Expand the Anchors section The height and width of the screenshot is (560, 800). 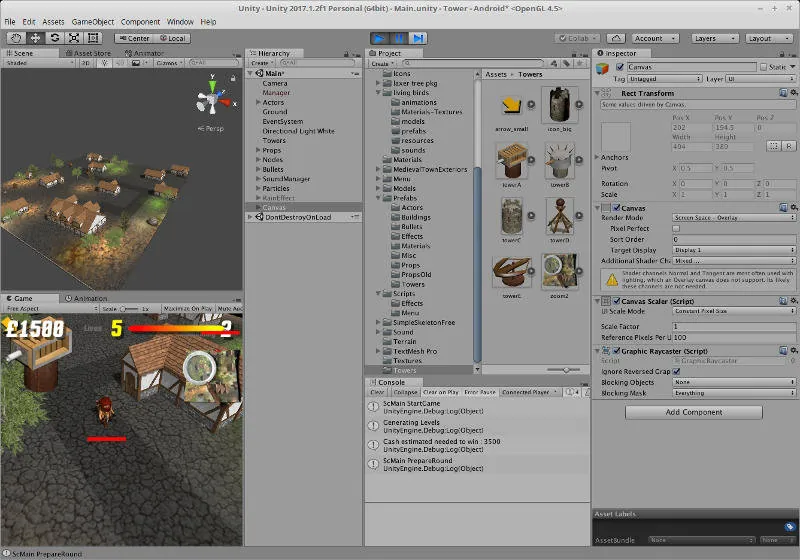[597, 157]
